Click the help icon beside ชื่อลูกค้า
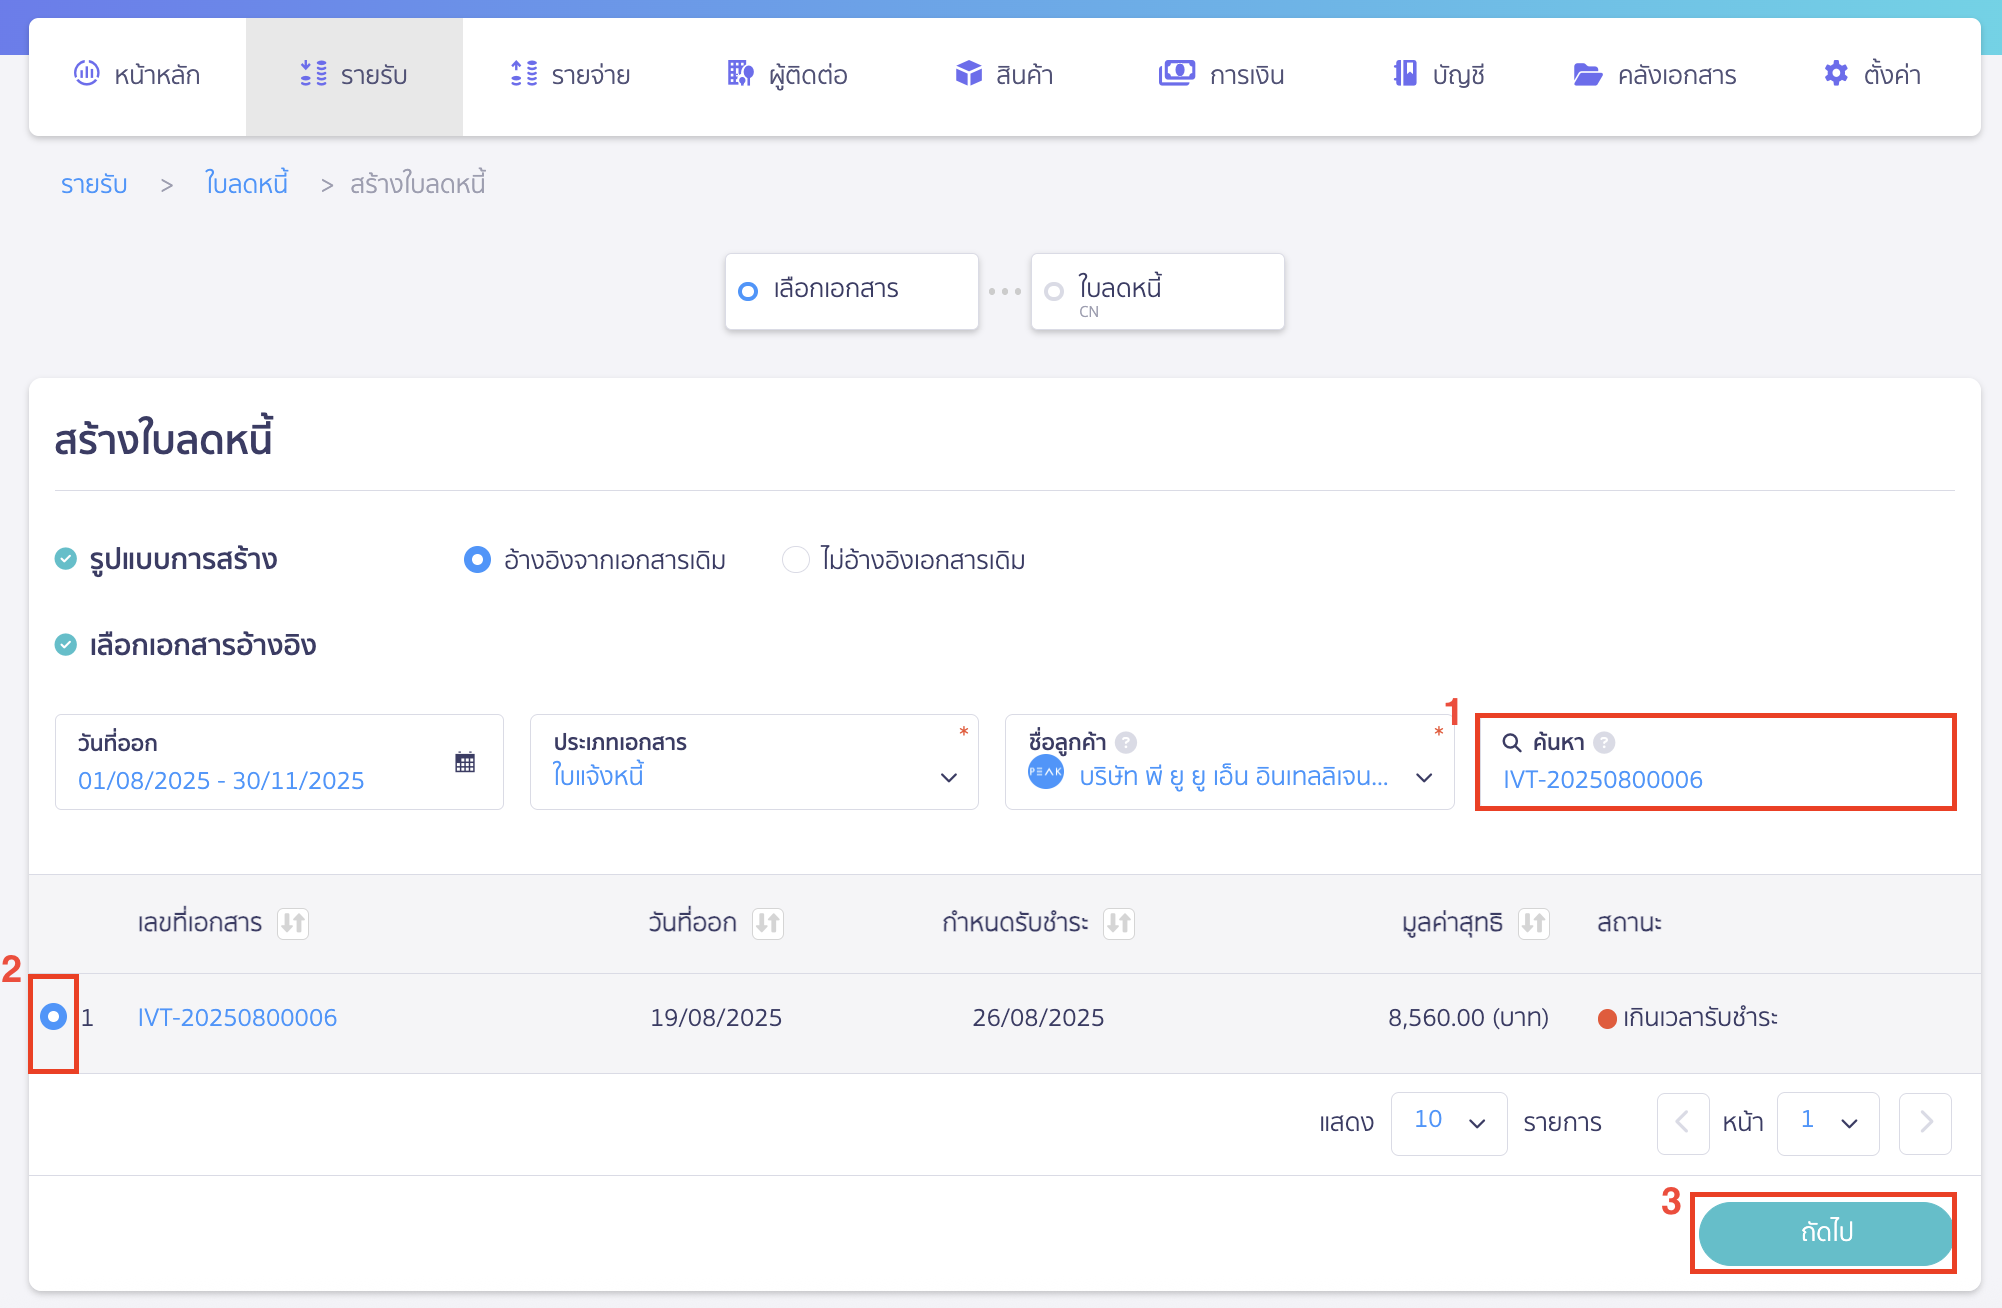 1126,742
